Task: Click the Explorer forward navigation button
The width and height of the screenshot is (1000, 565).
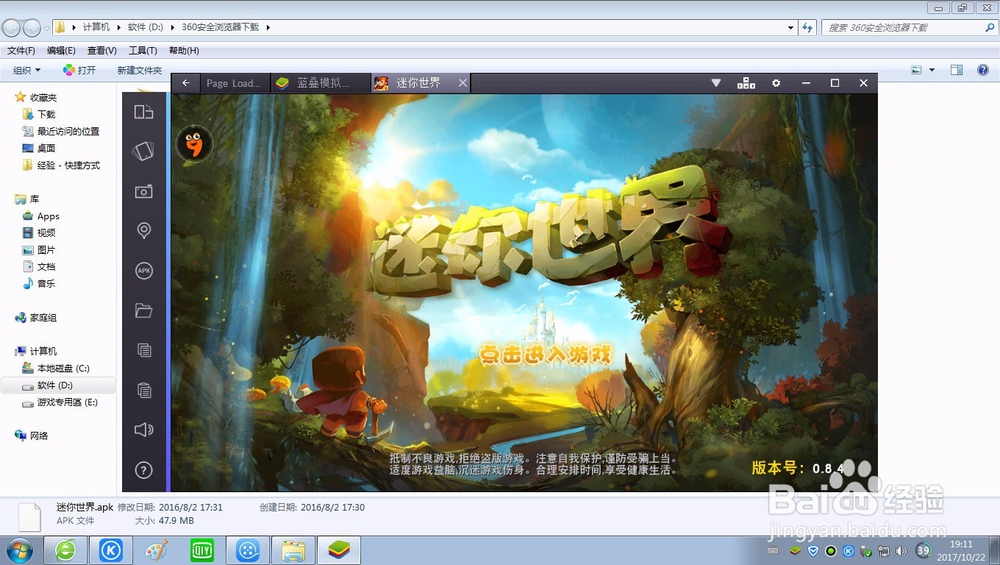Action: point(31,27)
